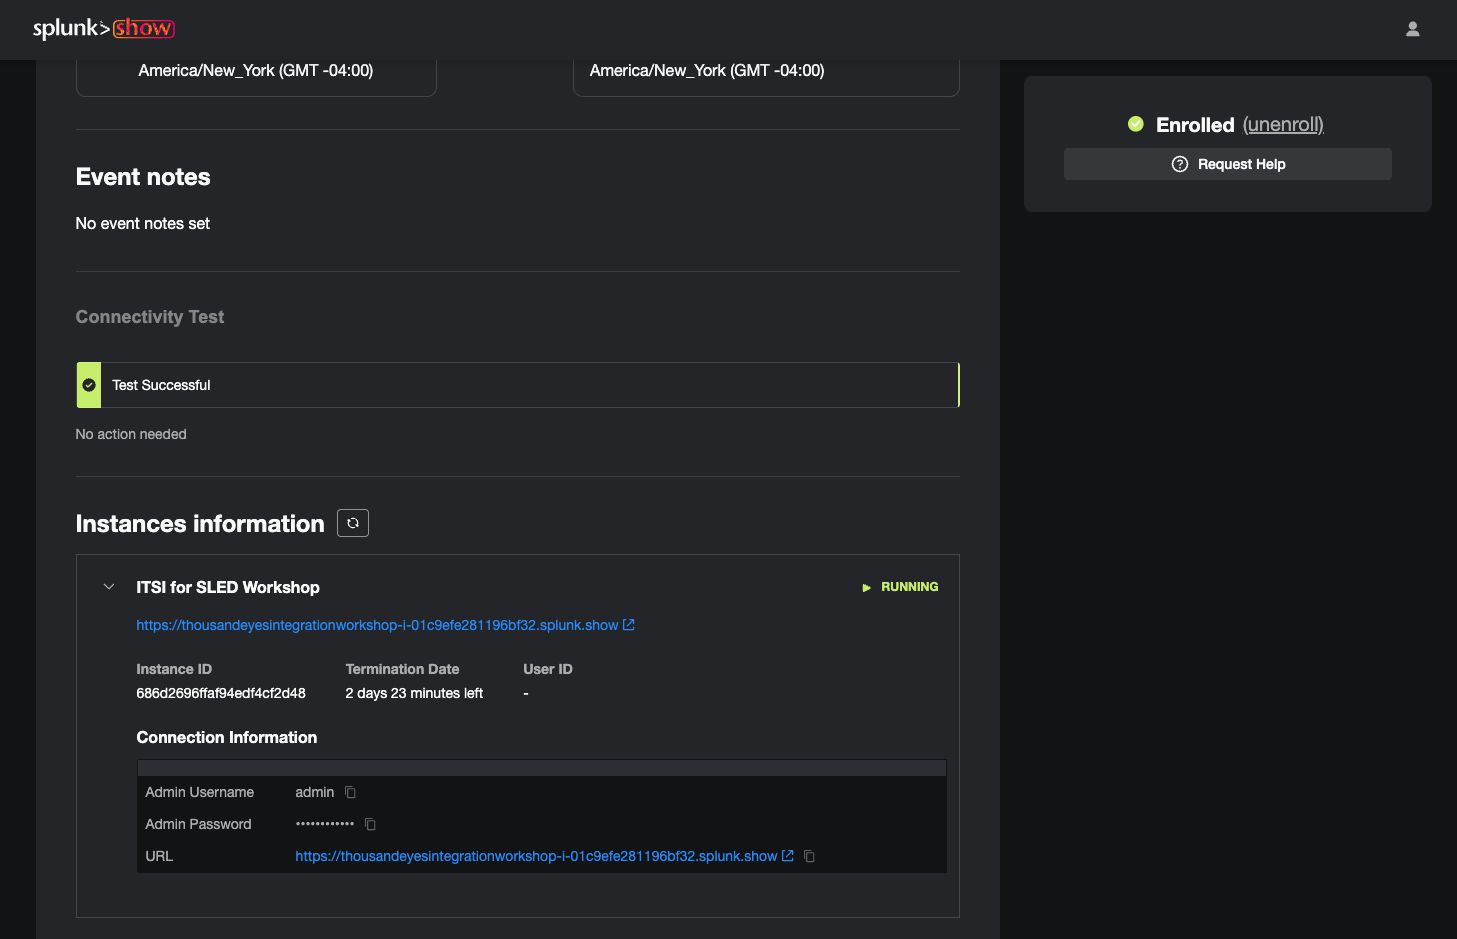The height and width of the screenshot is (939, 1457).
Task: Collapse the ITSI for SLED Workshop section
Action: tap(109, 587)
